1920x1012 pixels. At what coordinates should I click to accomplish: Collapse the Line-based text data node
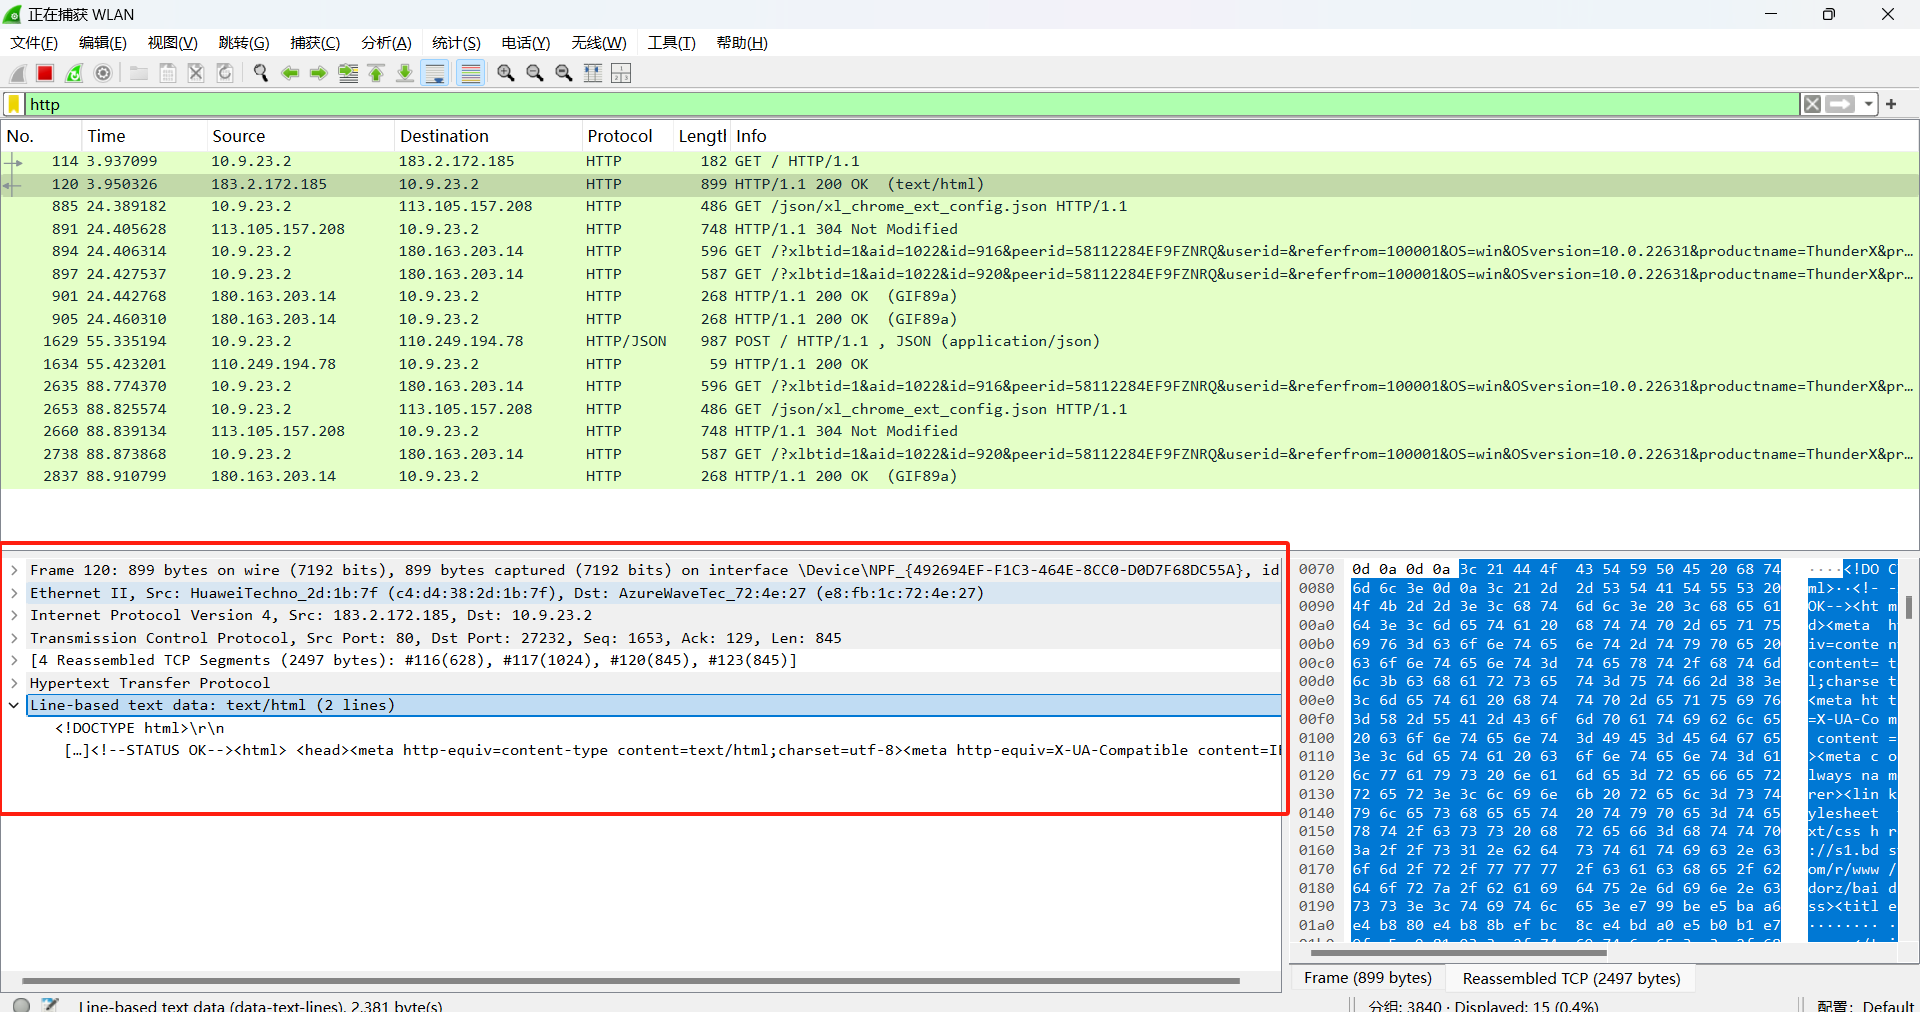pyautogui.click(x=14, y=705)
